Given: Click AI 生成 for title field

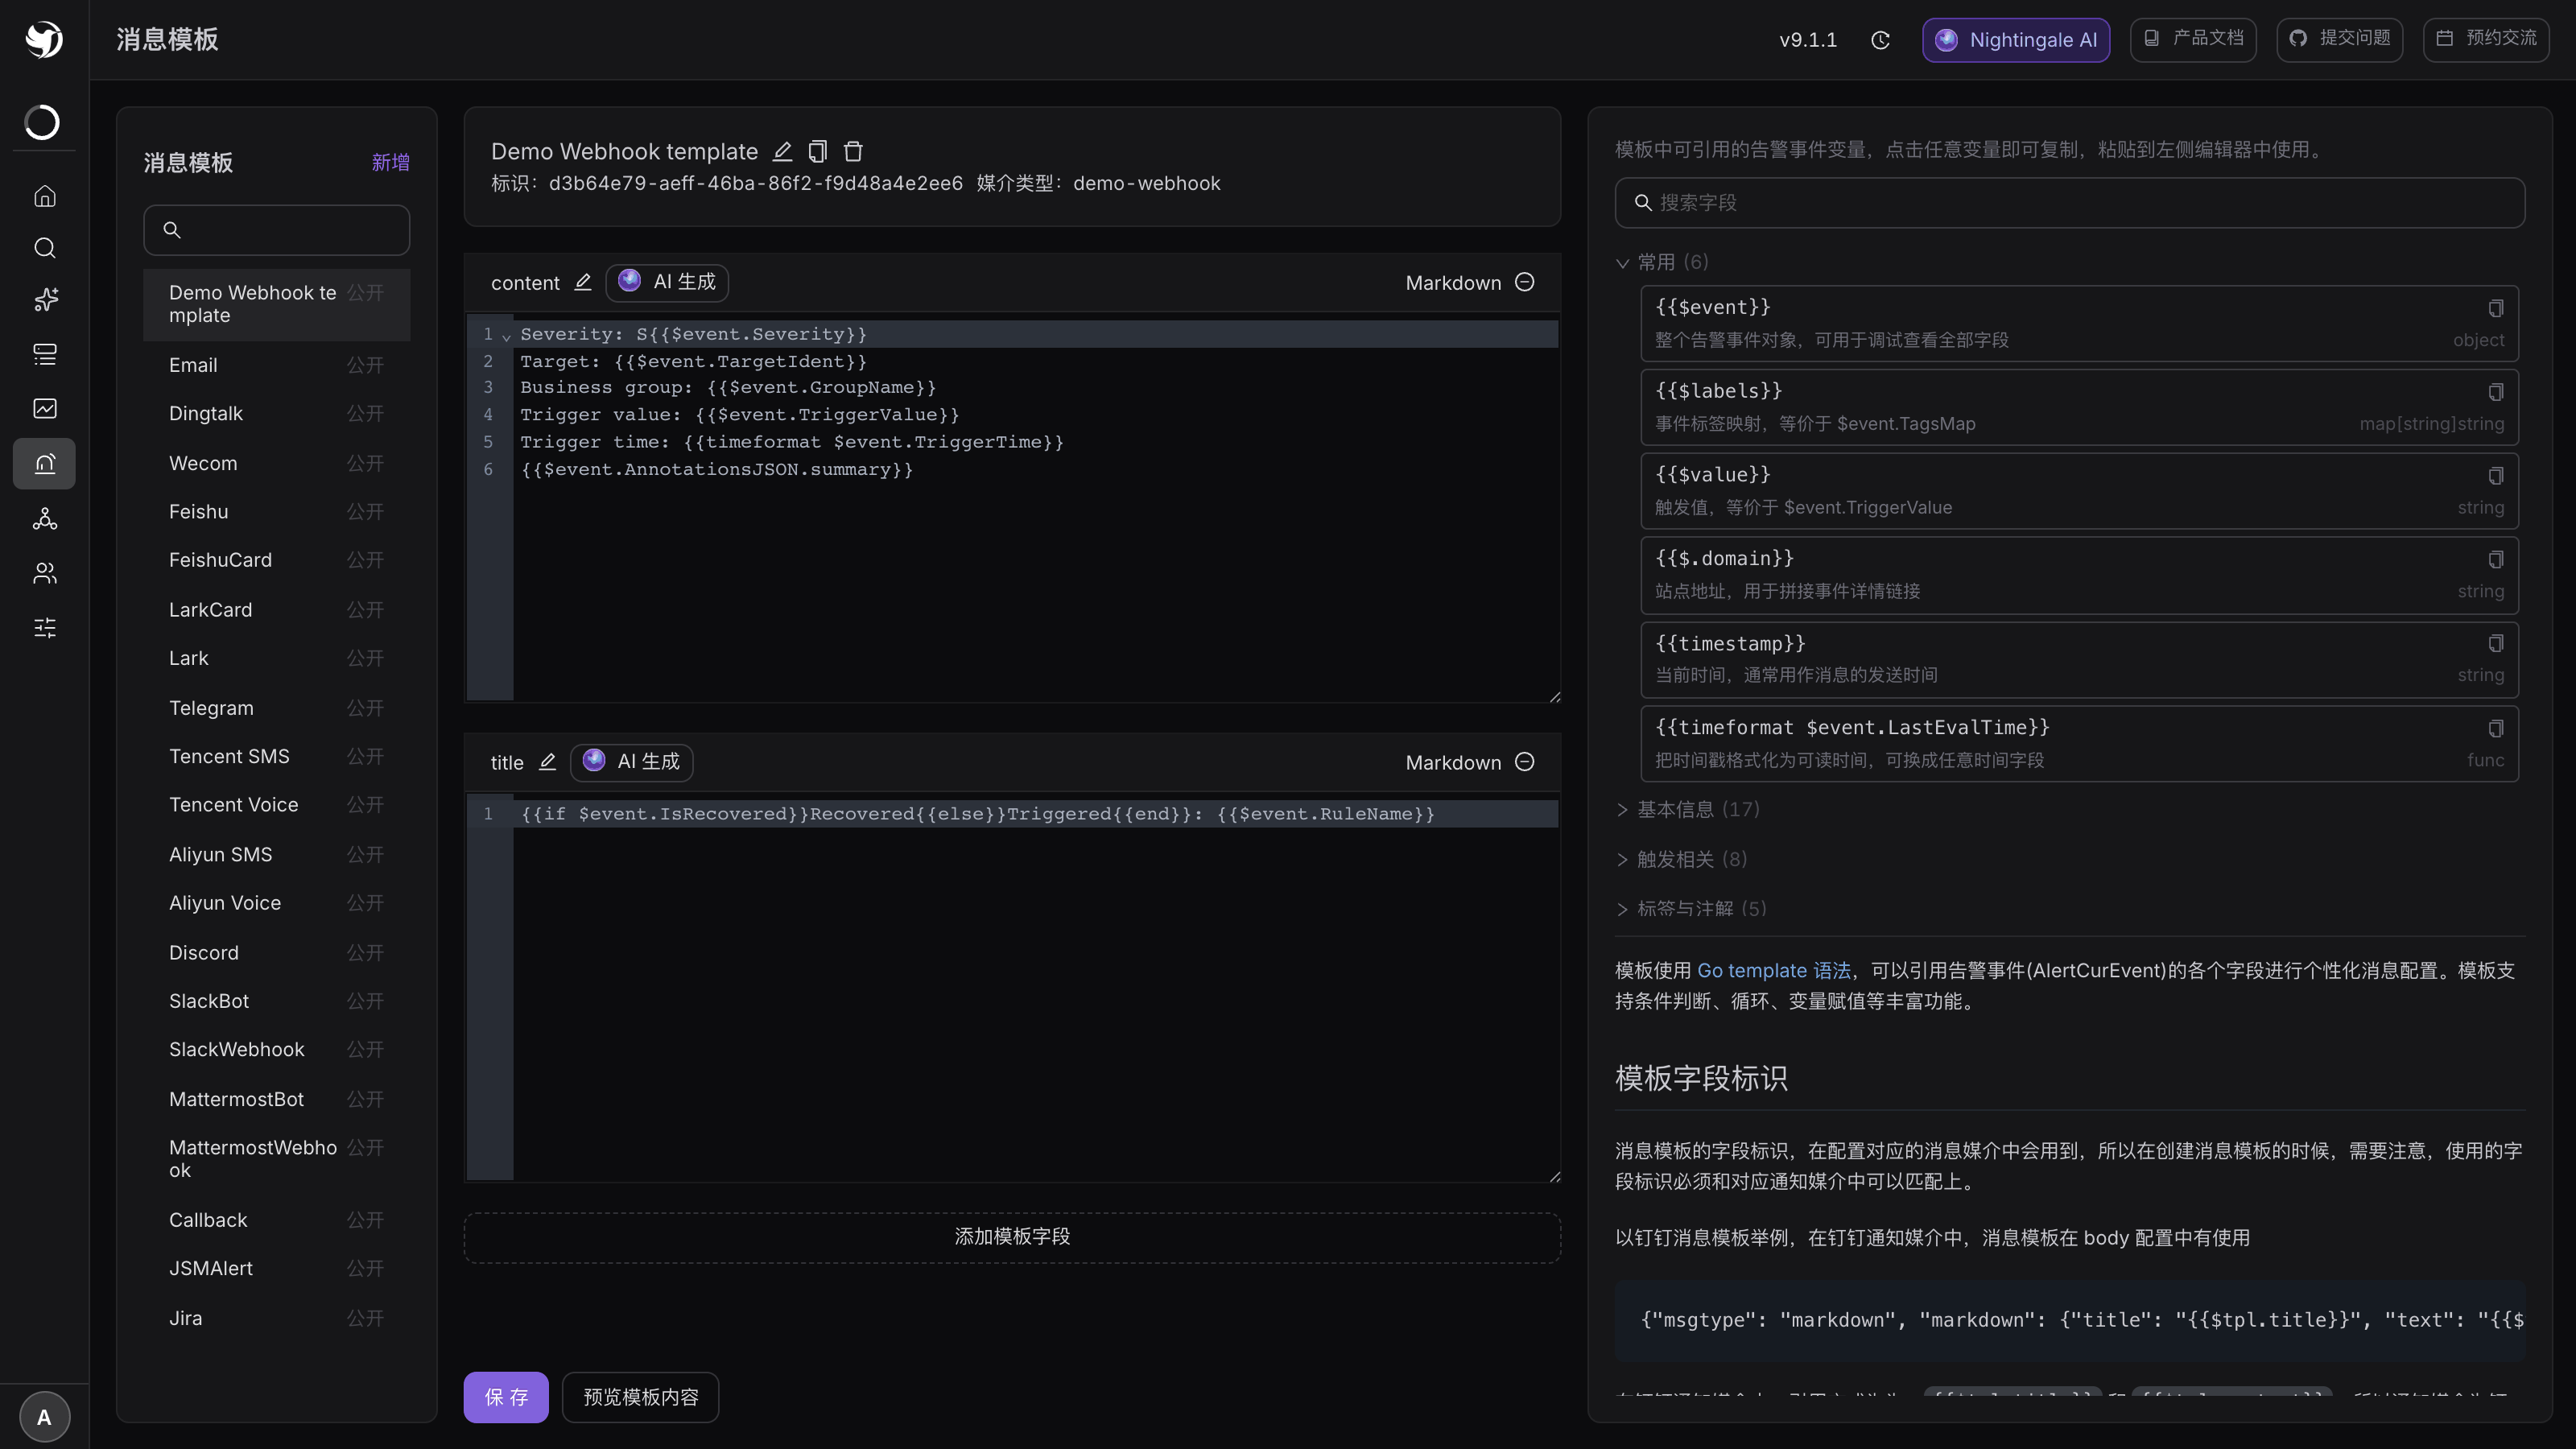Looking at the screenshot, I should (x=631, y=762).
